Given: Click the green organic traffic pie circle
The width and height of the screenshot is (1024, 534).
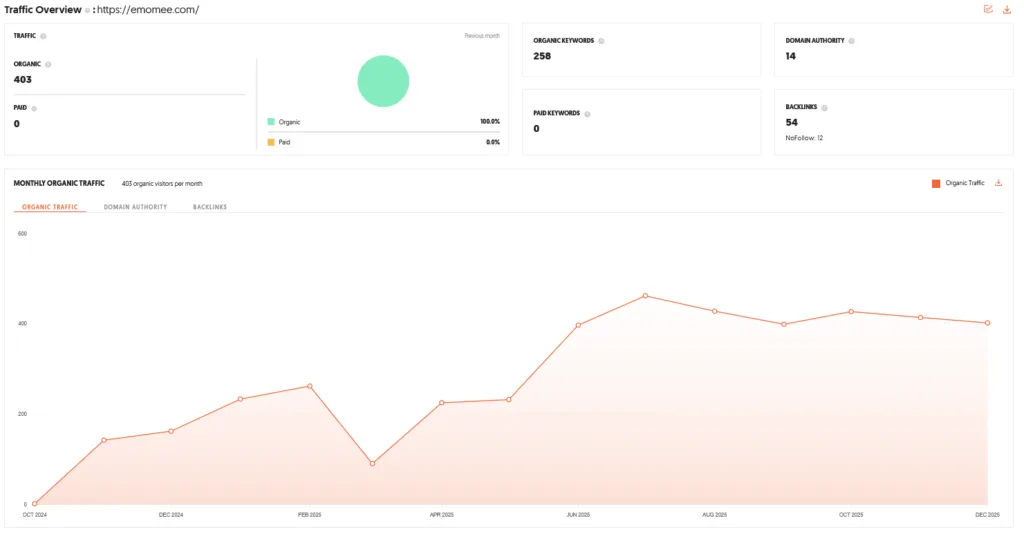Looking at the screenshot, I should (383, 81).
